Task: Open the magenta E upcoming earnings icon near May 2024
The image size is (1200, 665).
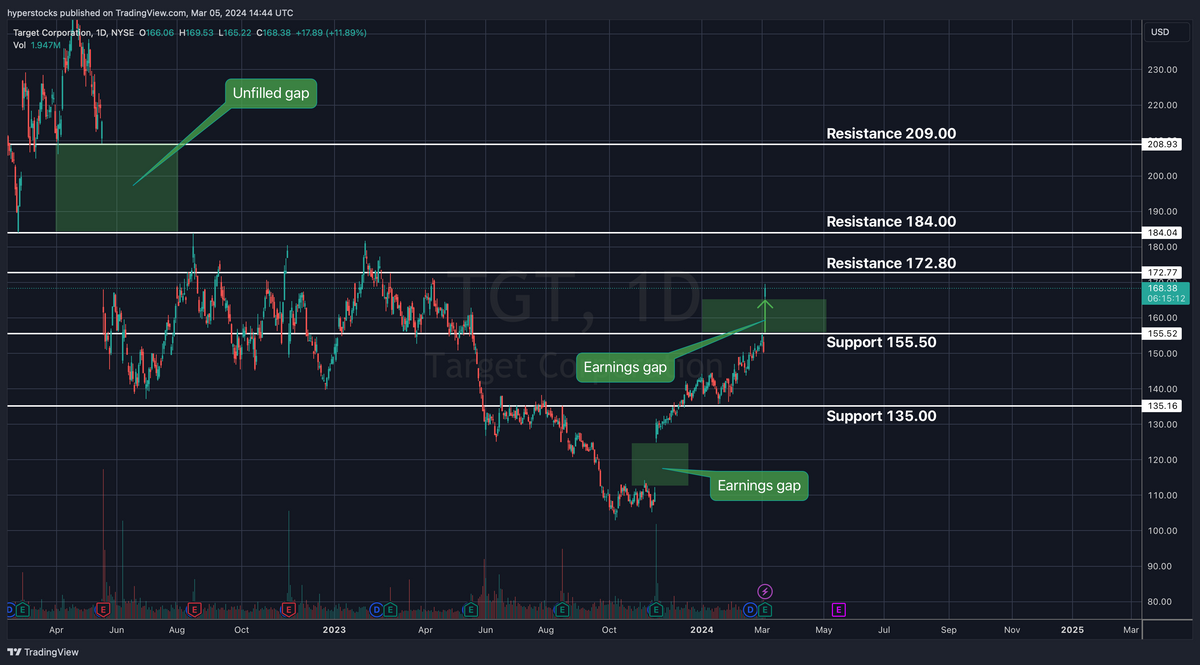Action: pos(838,609)
